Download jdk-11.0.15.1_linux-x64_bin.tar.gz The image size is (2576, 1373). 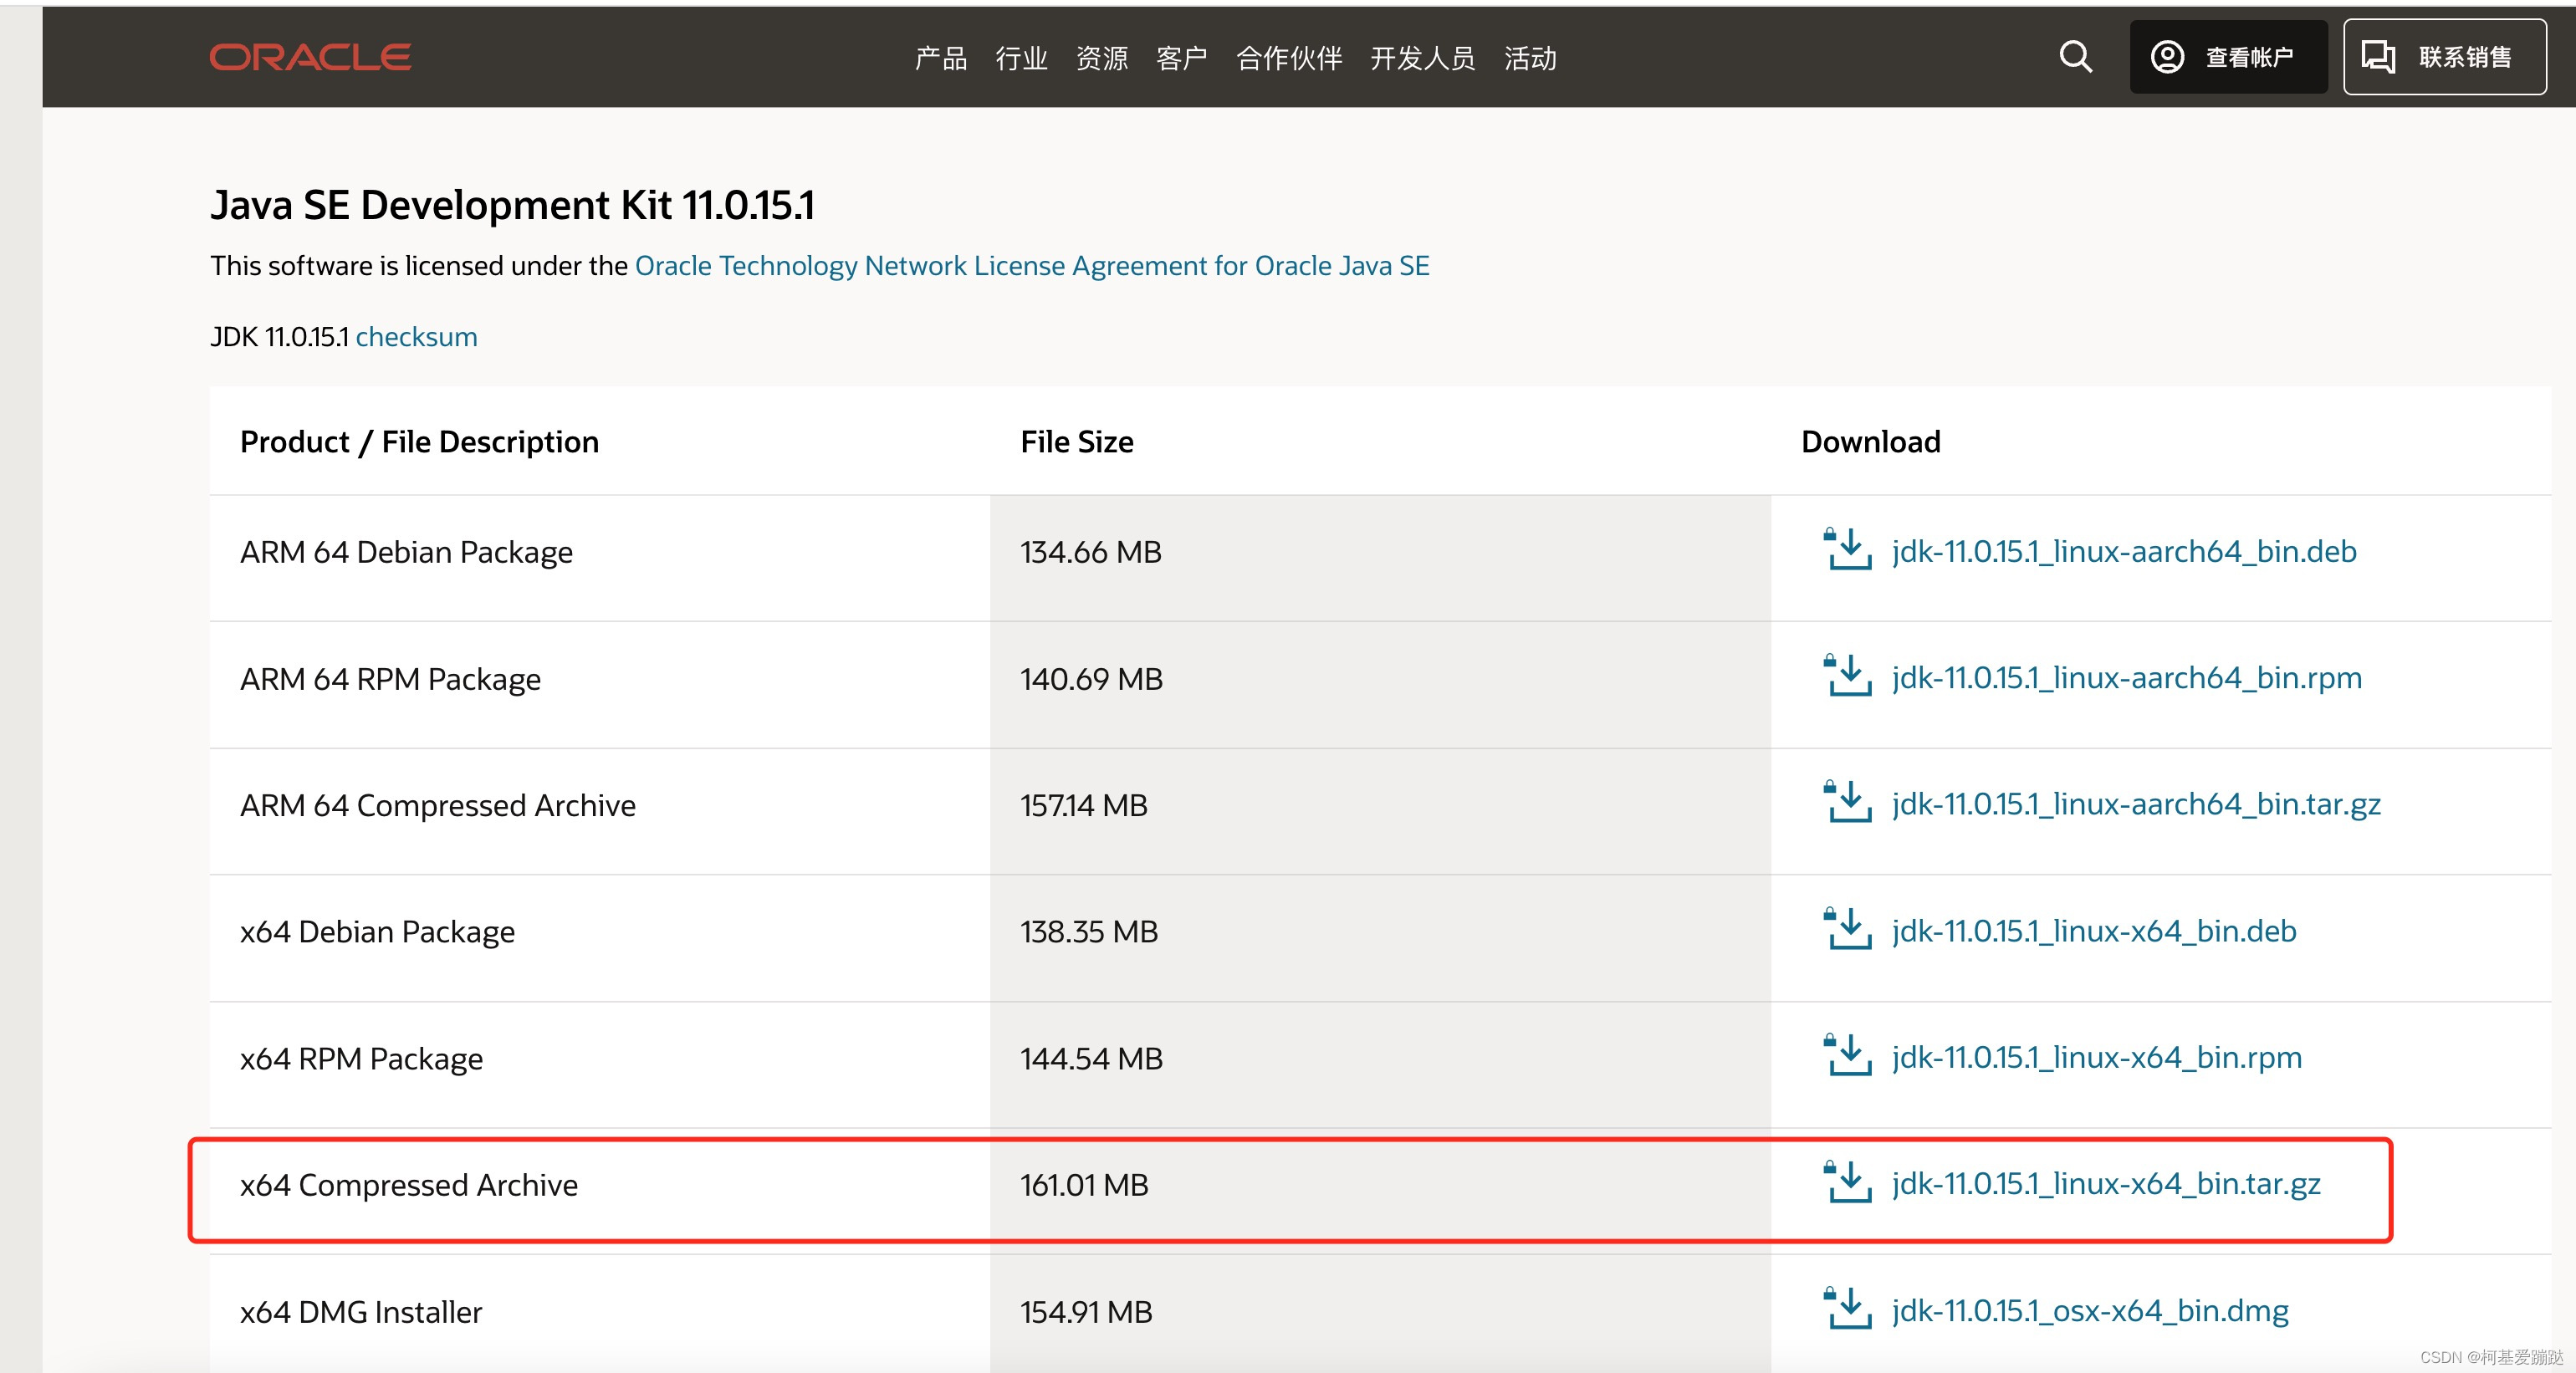[x=2106, y=1184]
